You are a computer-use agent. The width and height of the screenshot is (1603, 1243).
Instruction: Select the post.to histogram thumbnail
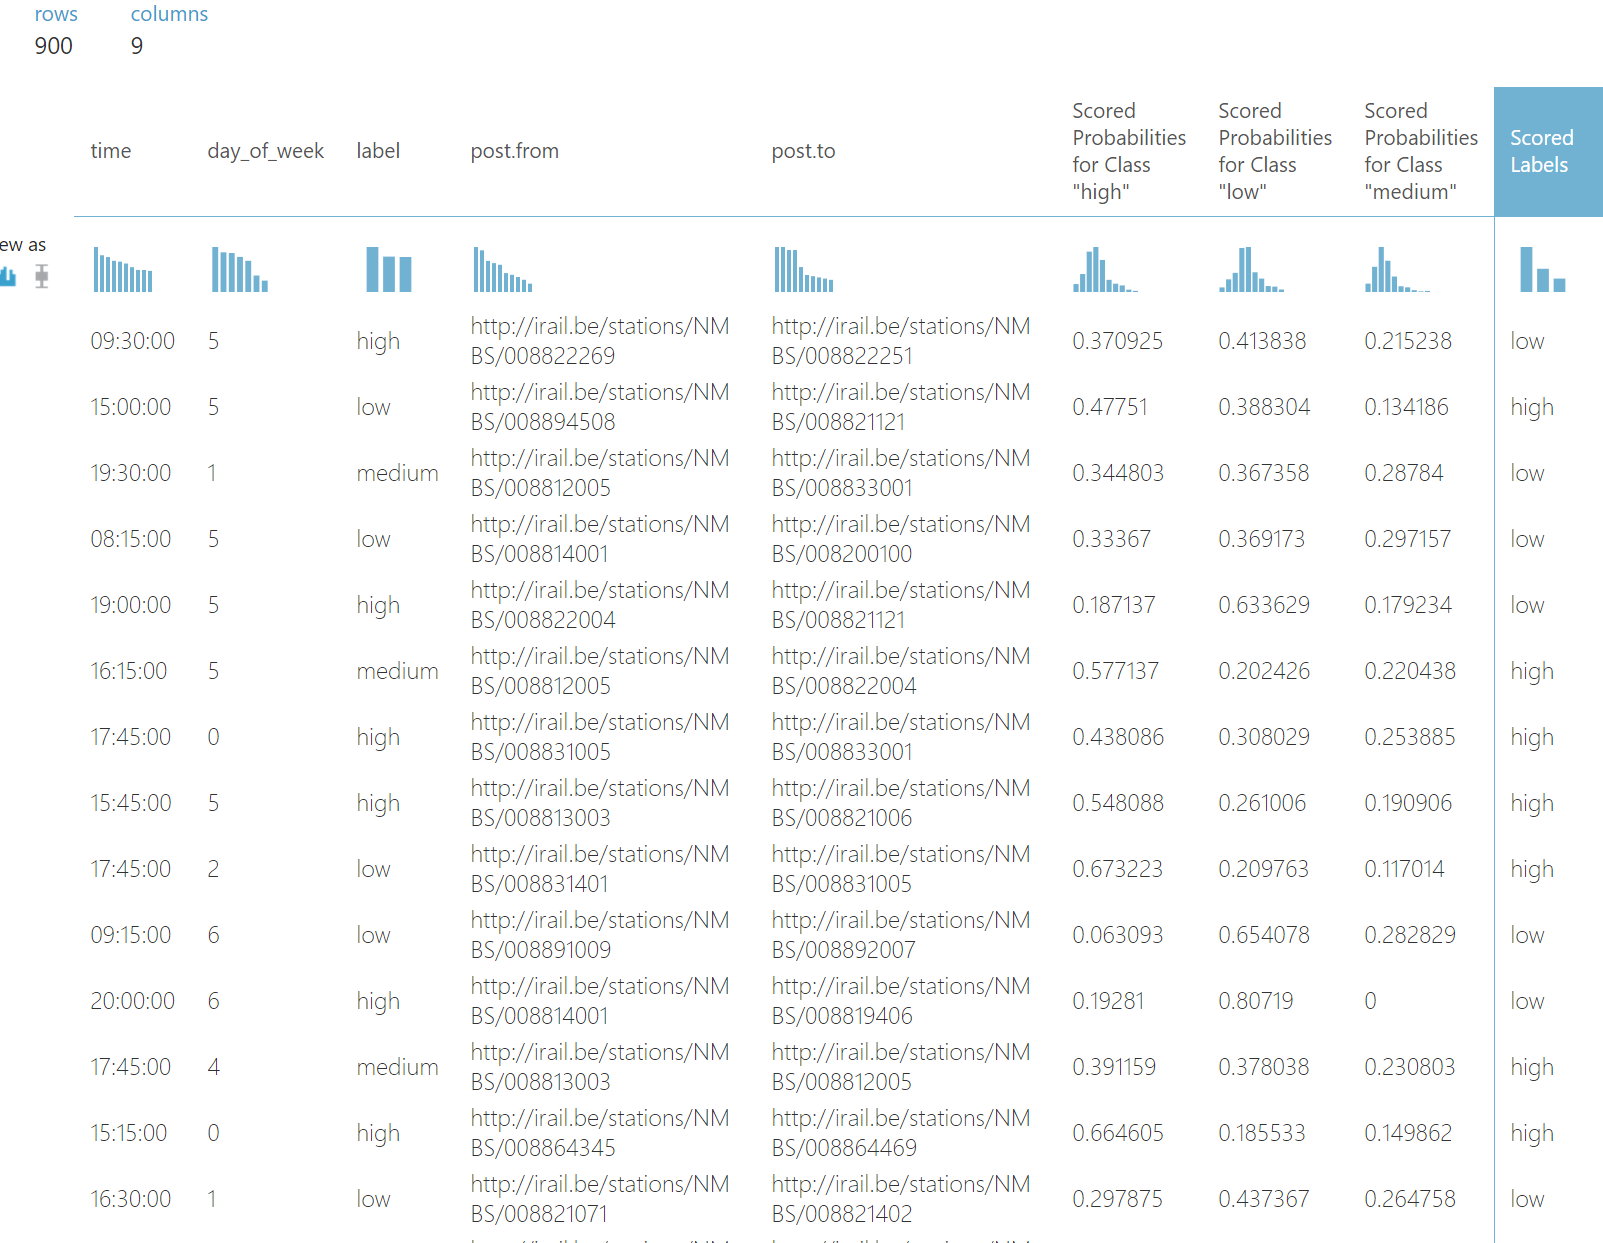click(x=803, y=269)
